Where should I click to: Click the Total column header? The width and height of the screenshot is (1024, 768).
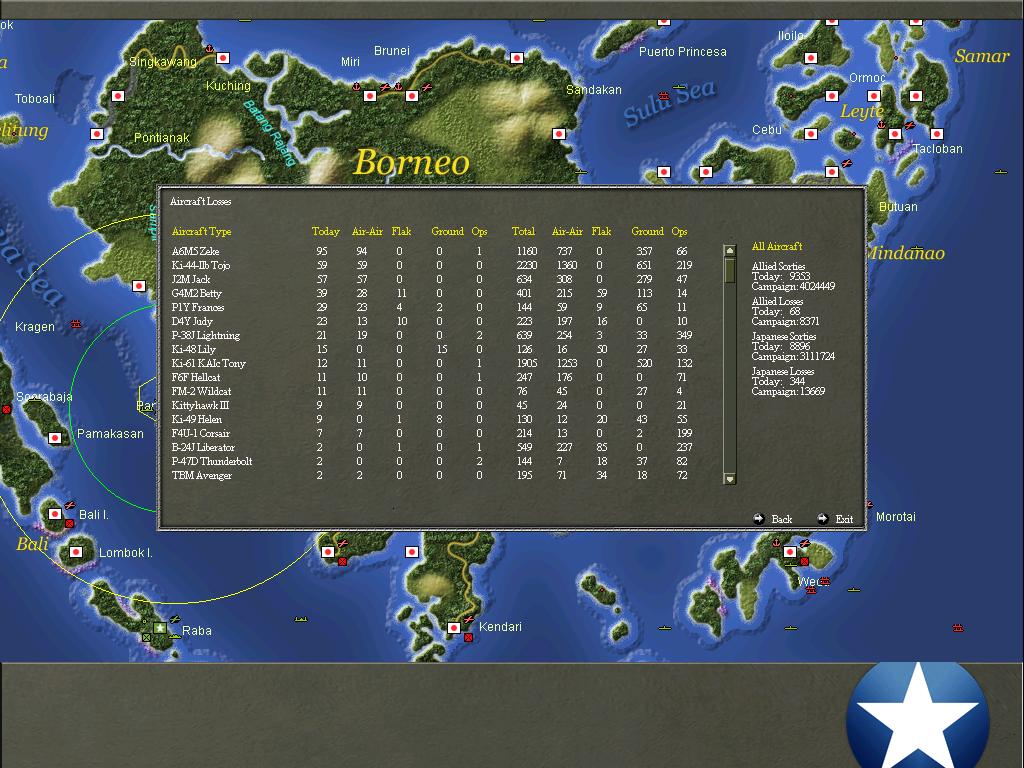(x=523, y=231)
